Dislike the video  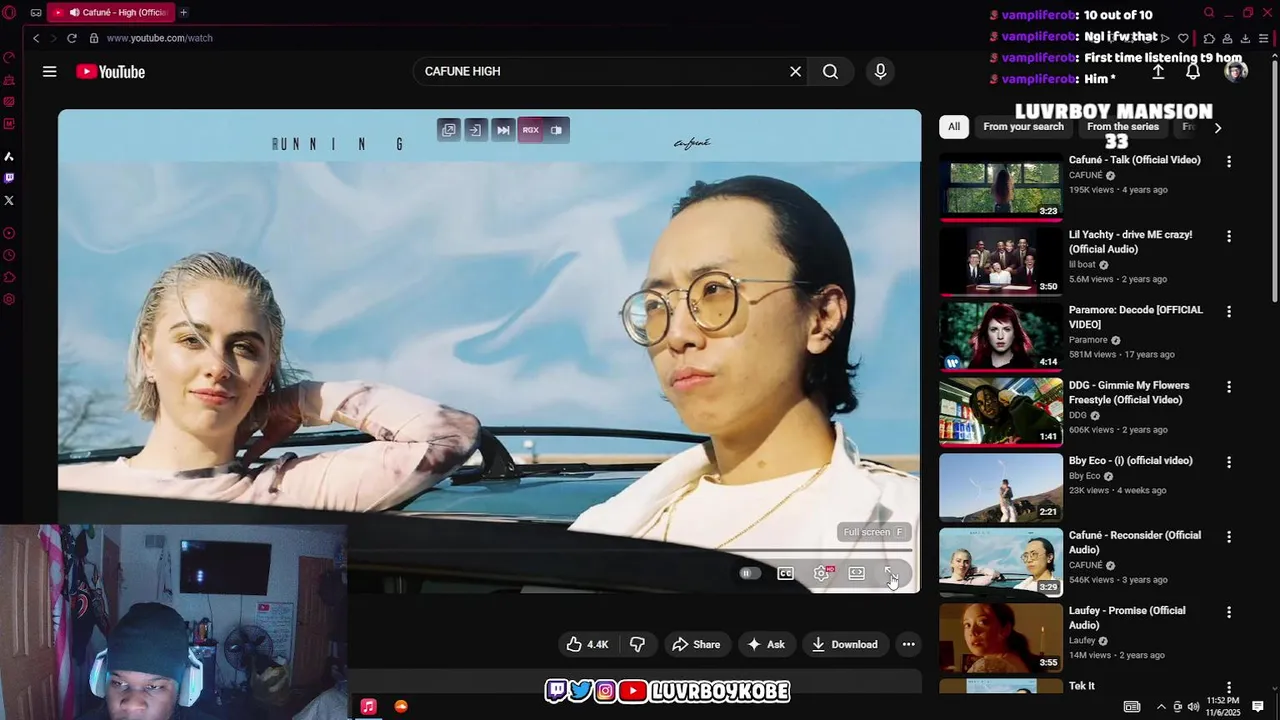pos(637,644)
